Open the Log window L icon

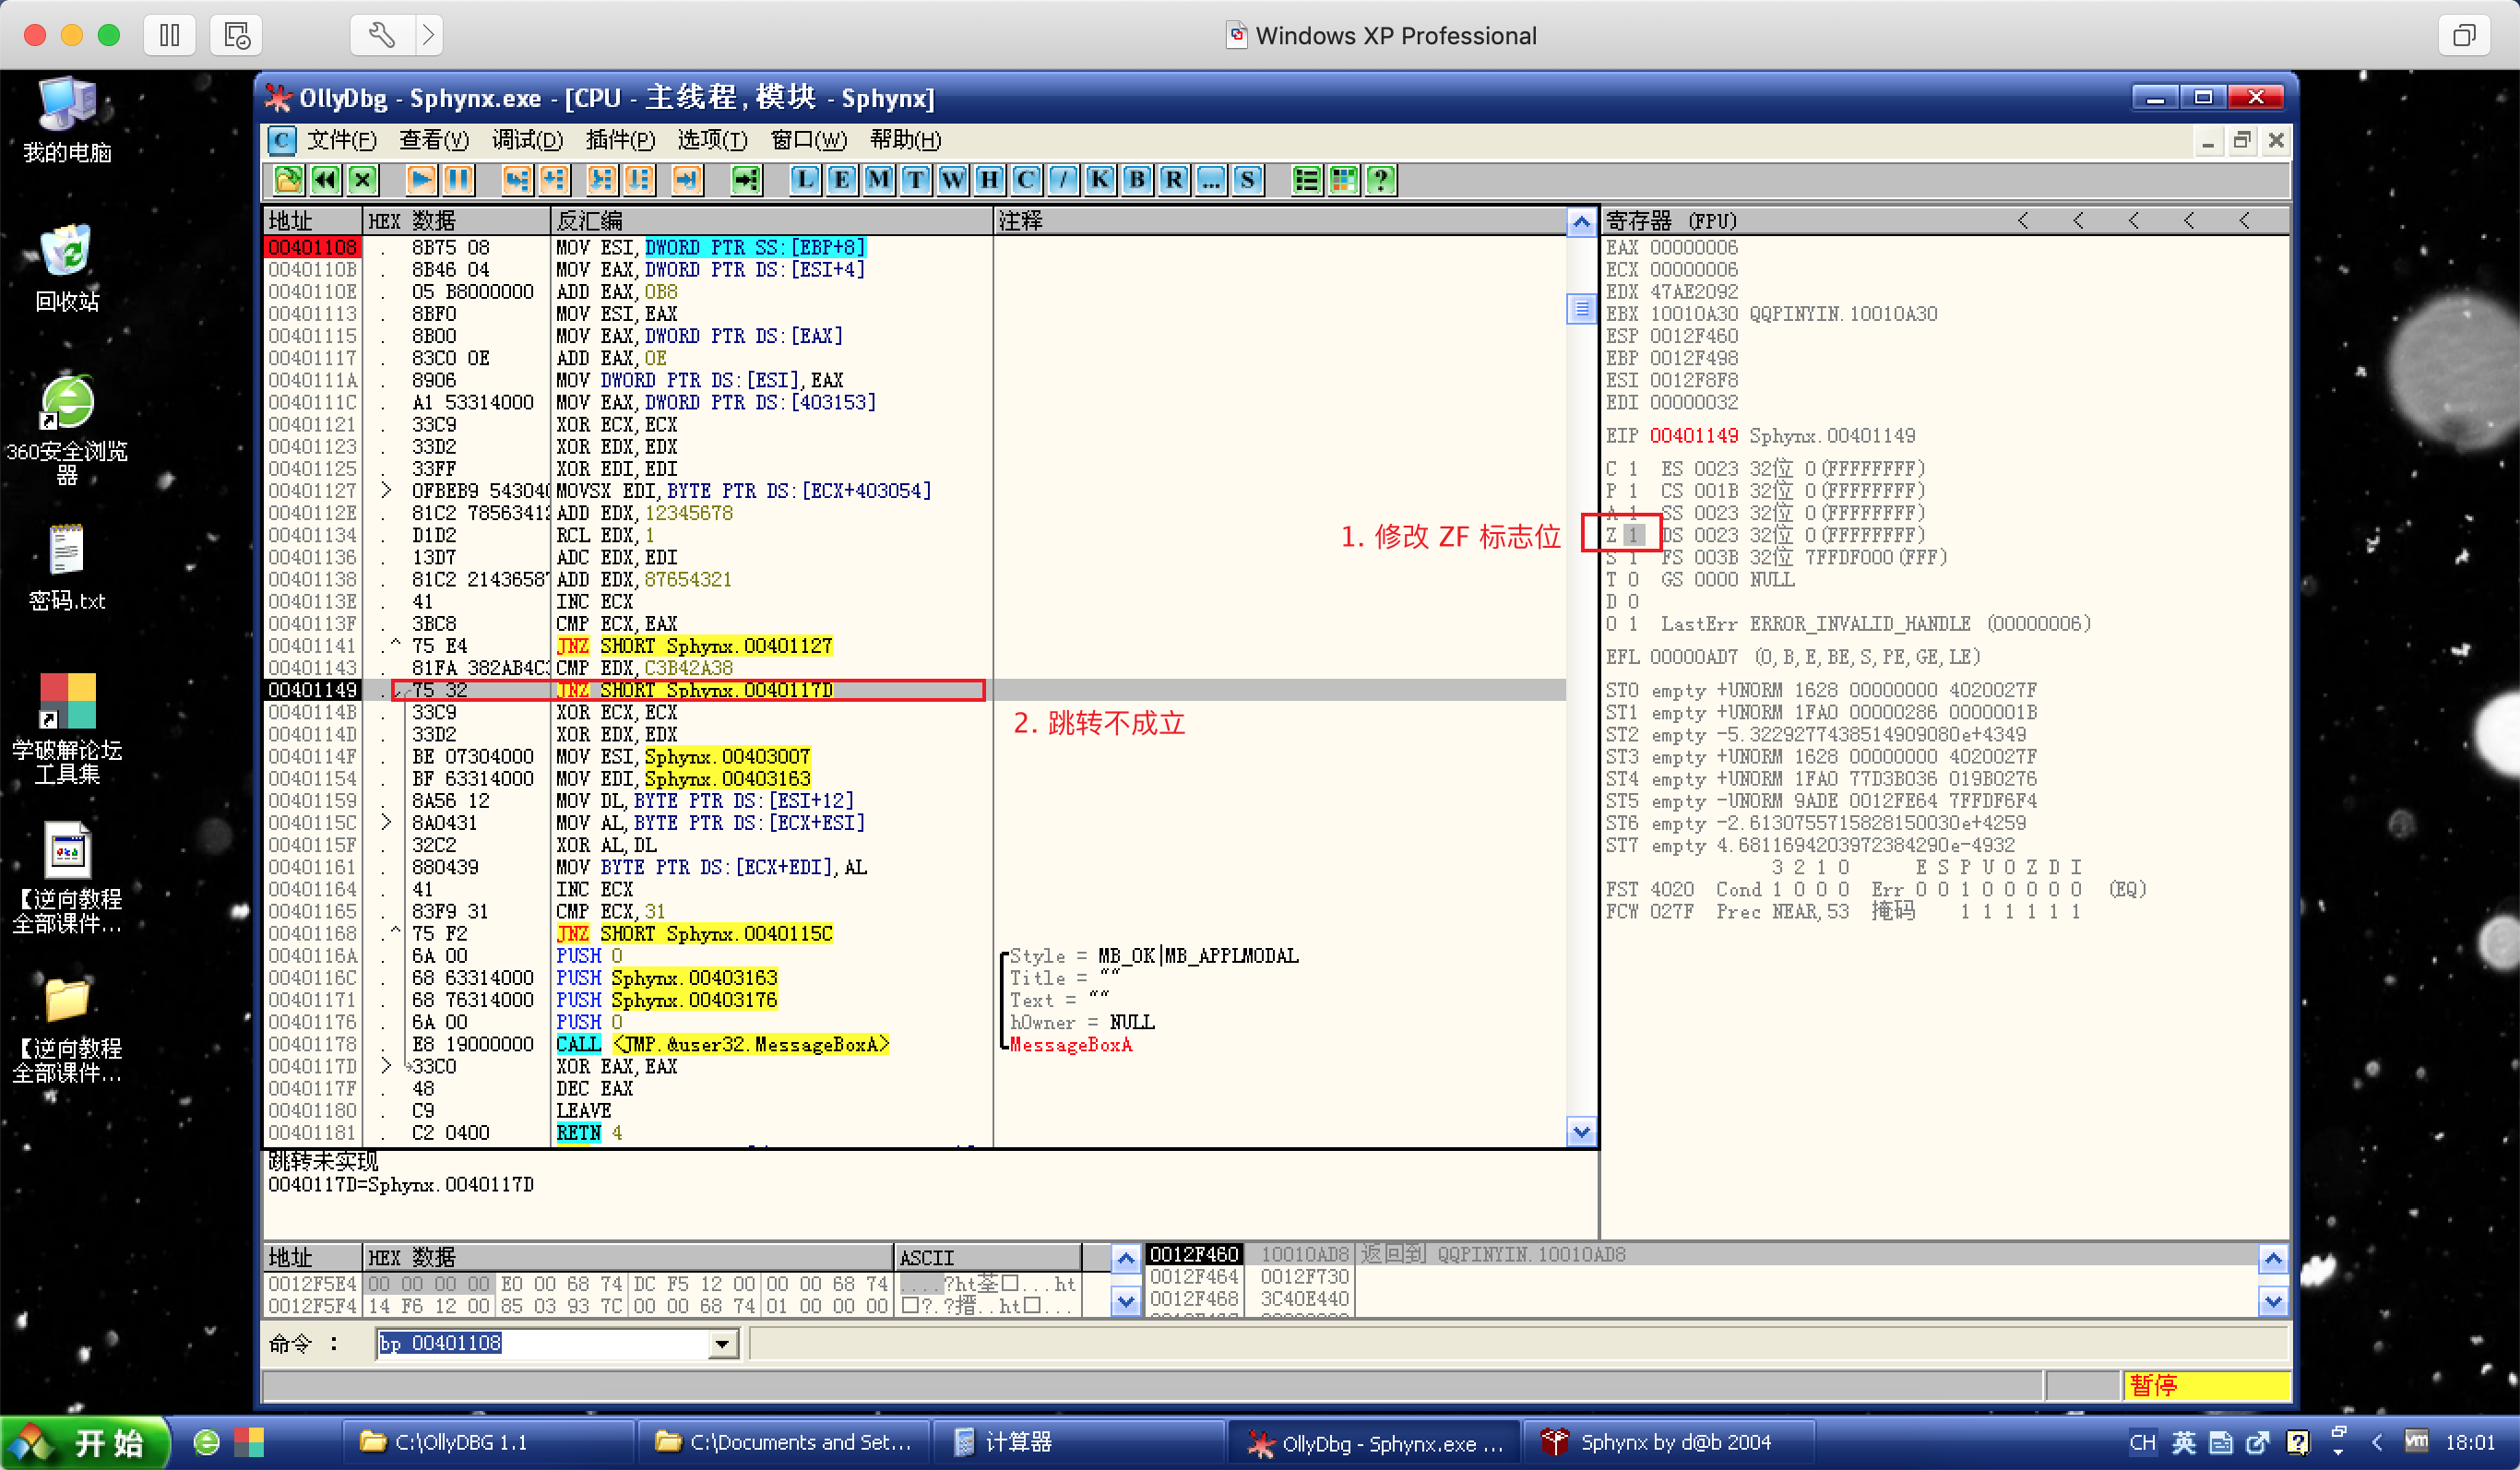[804, 180]
